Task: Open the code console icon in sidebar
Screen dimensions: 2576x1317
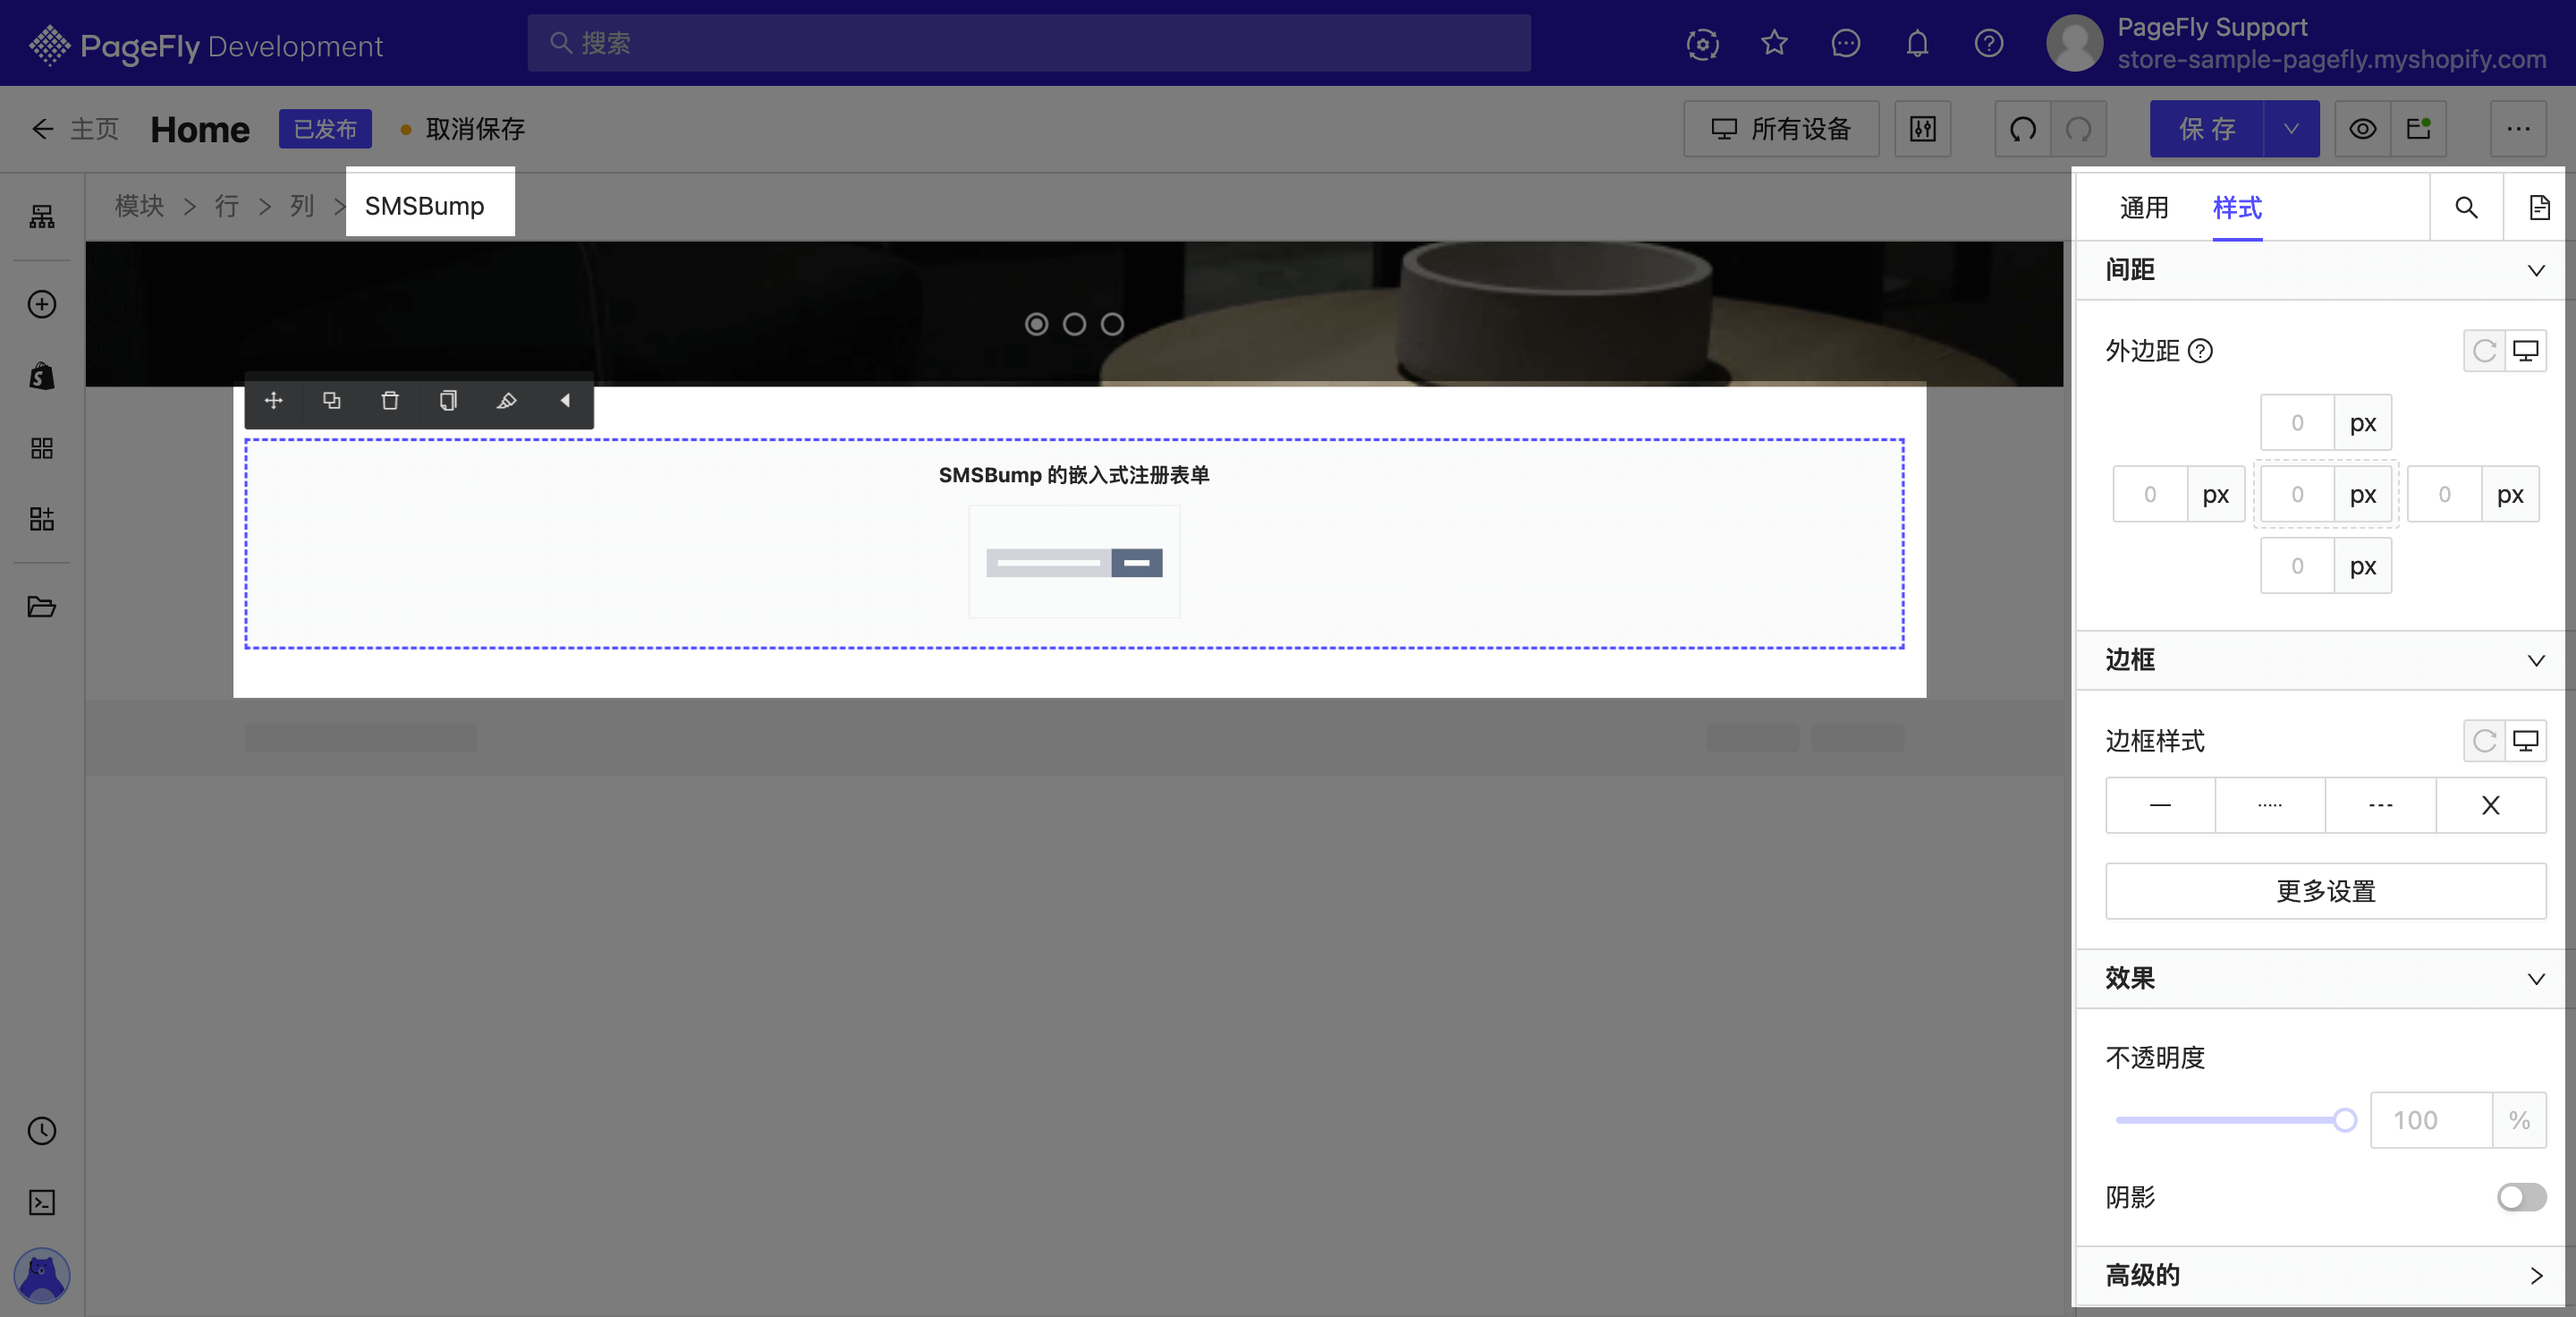Action: [42, 1202]
